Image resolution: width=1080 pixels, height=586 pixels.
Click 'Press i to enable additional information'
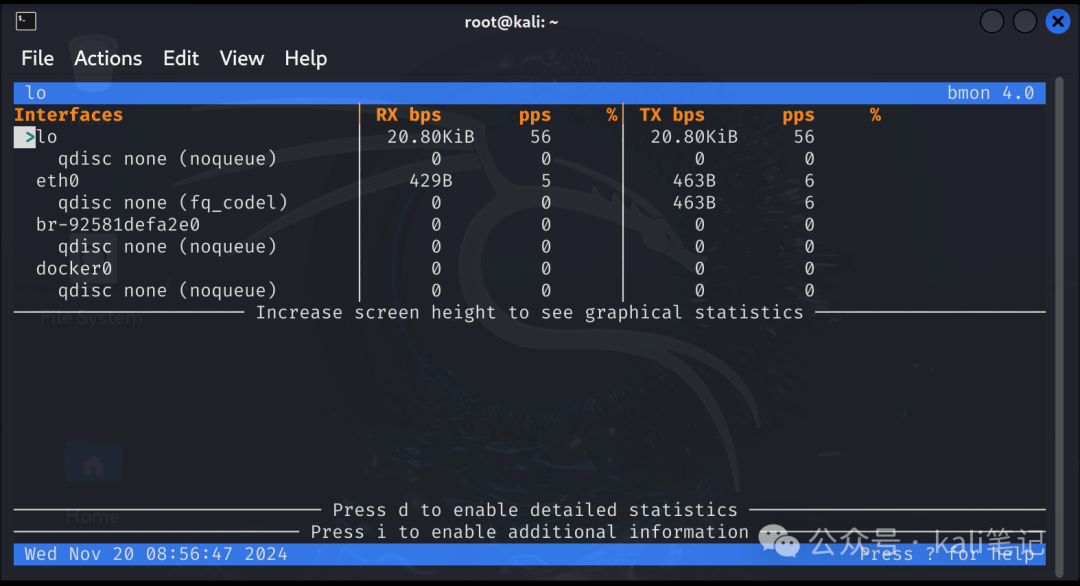click(x=530, y=532)
